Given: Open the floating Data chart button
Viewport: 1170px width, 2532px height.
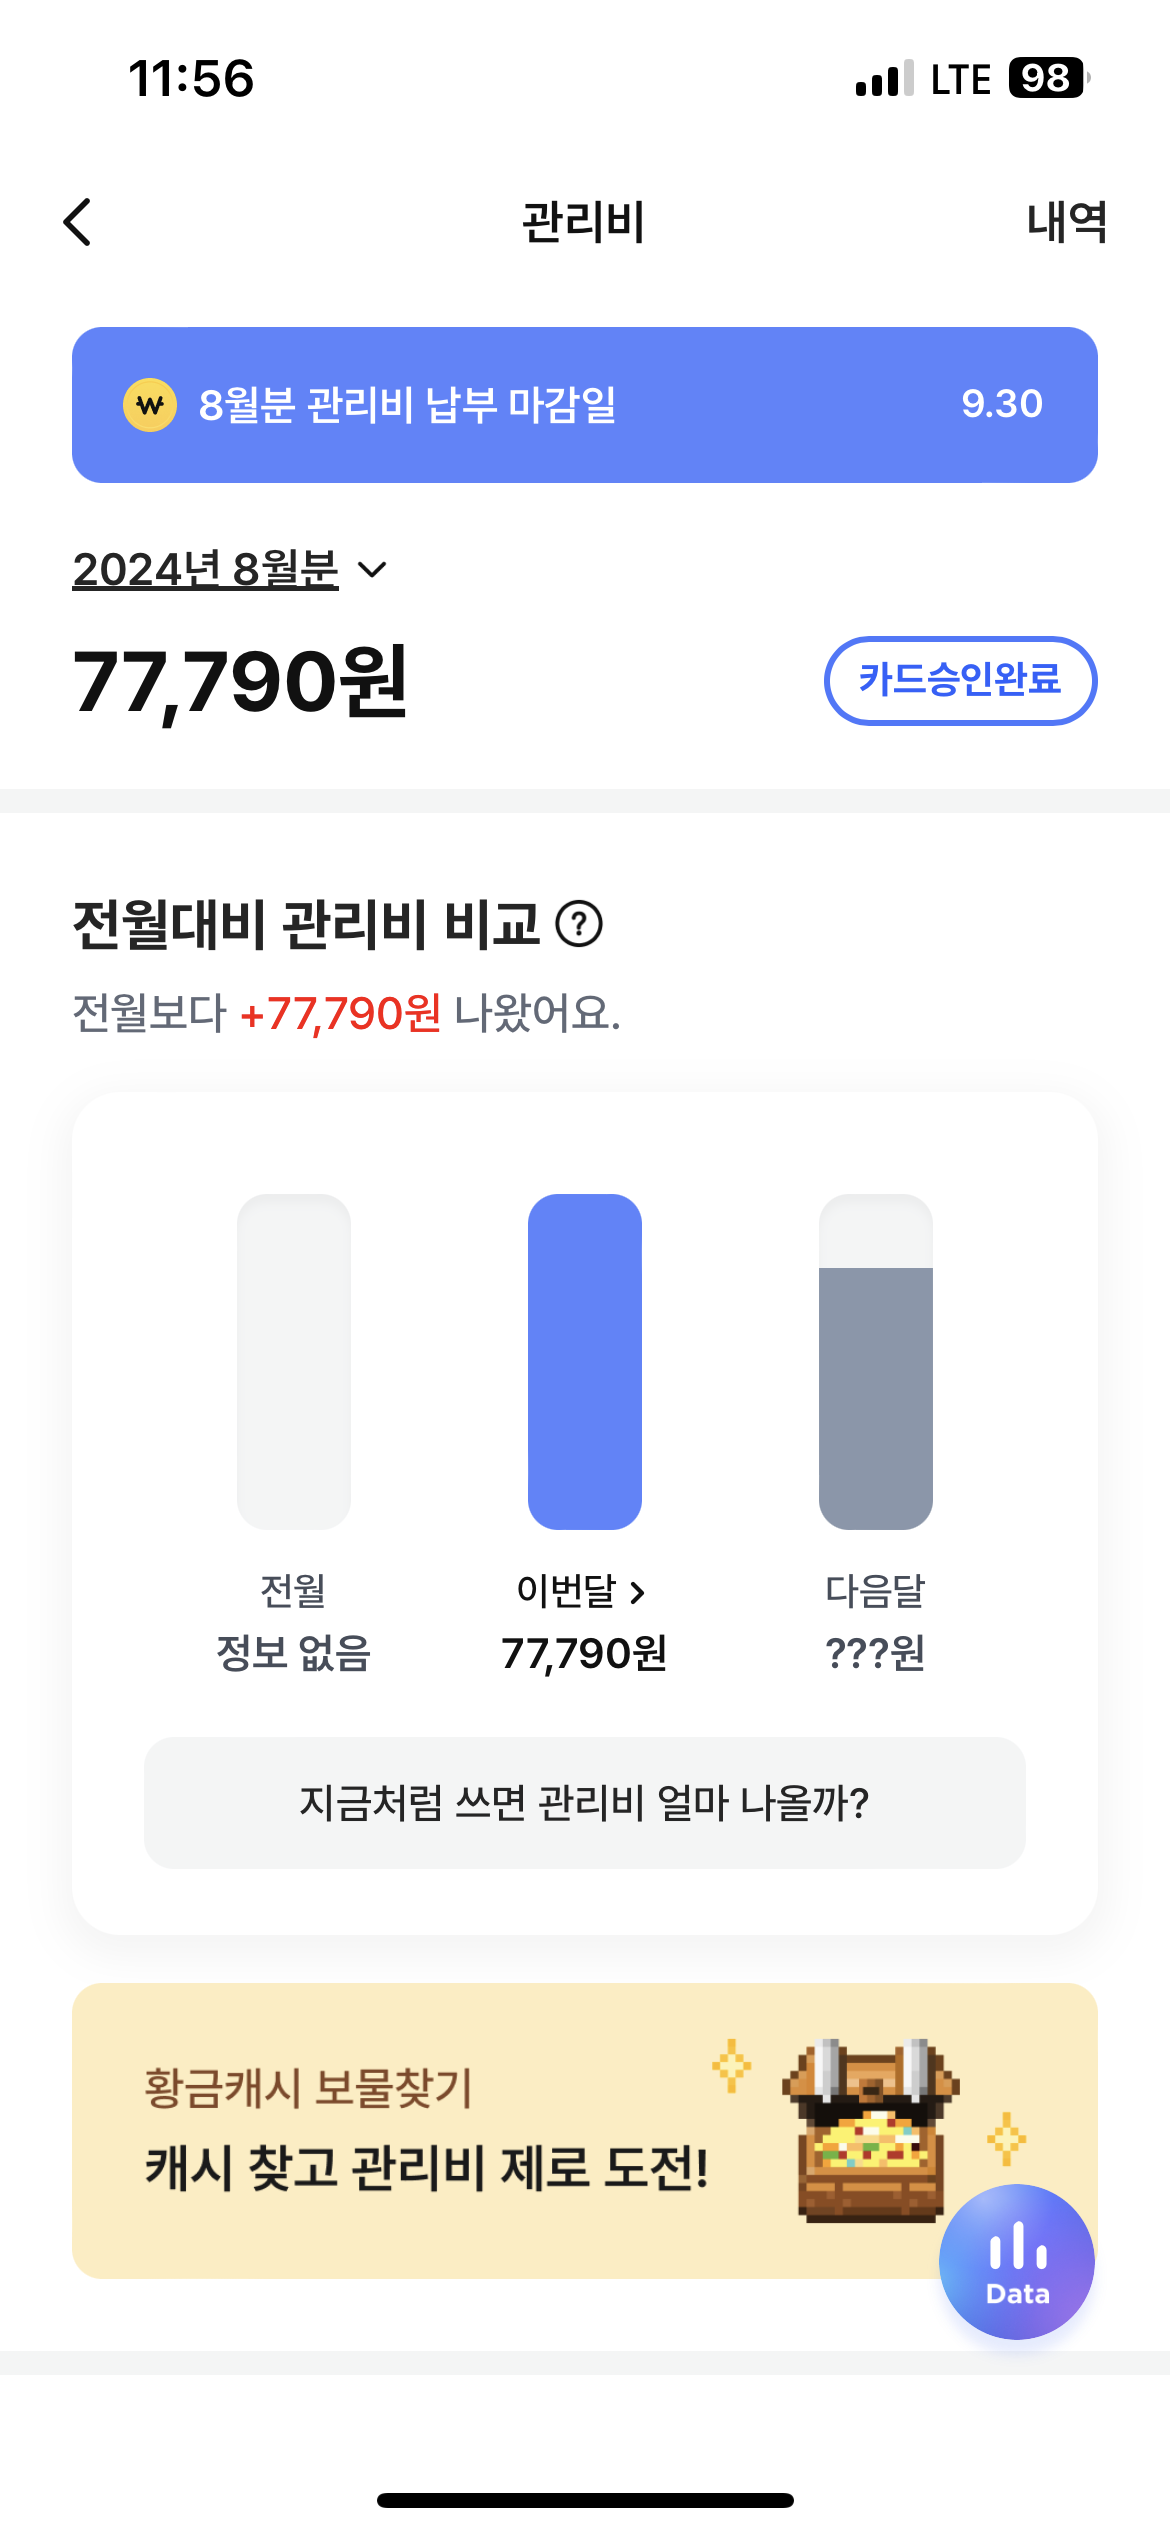Looking at the screenshot, I should 1017,2261.
